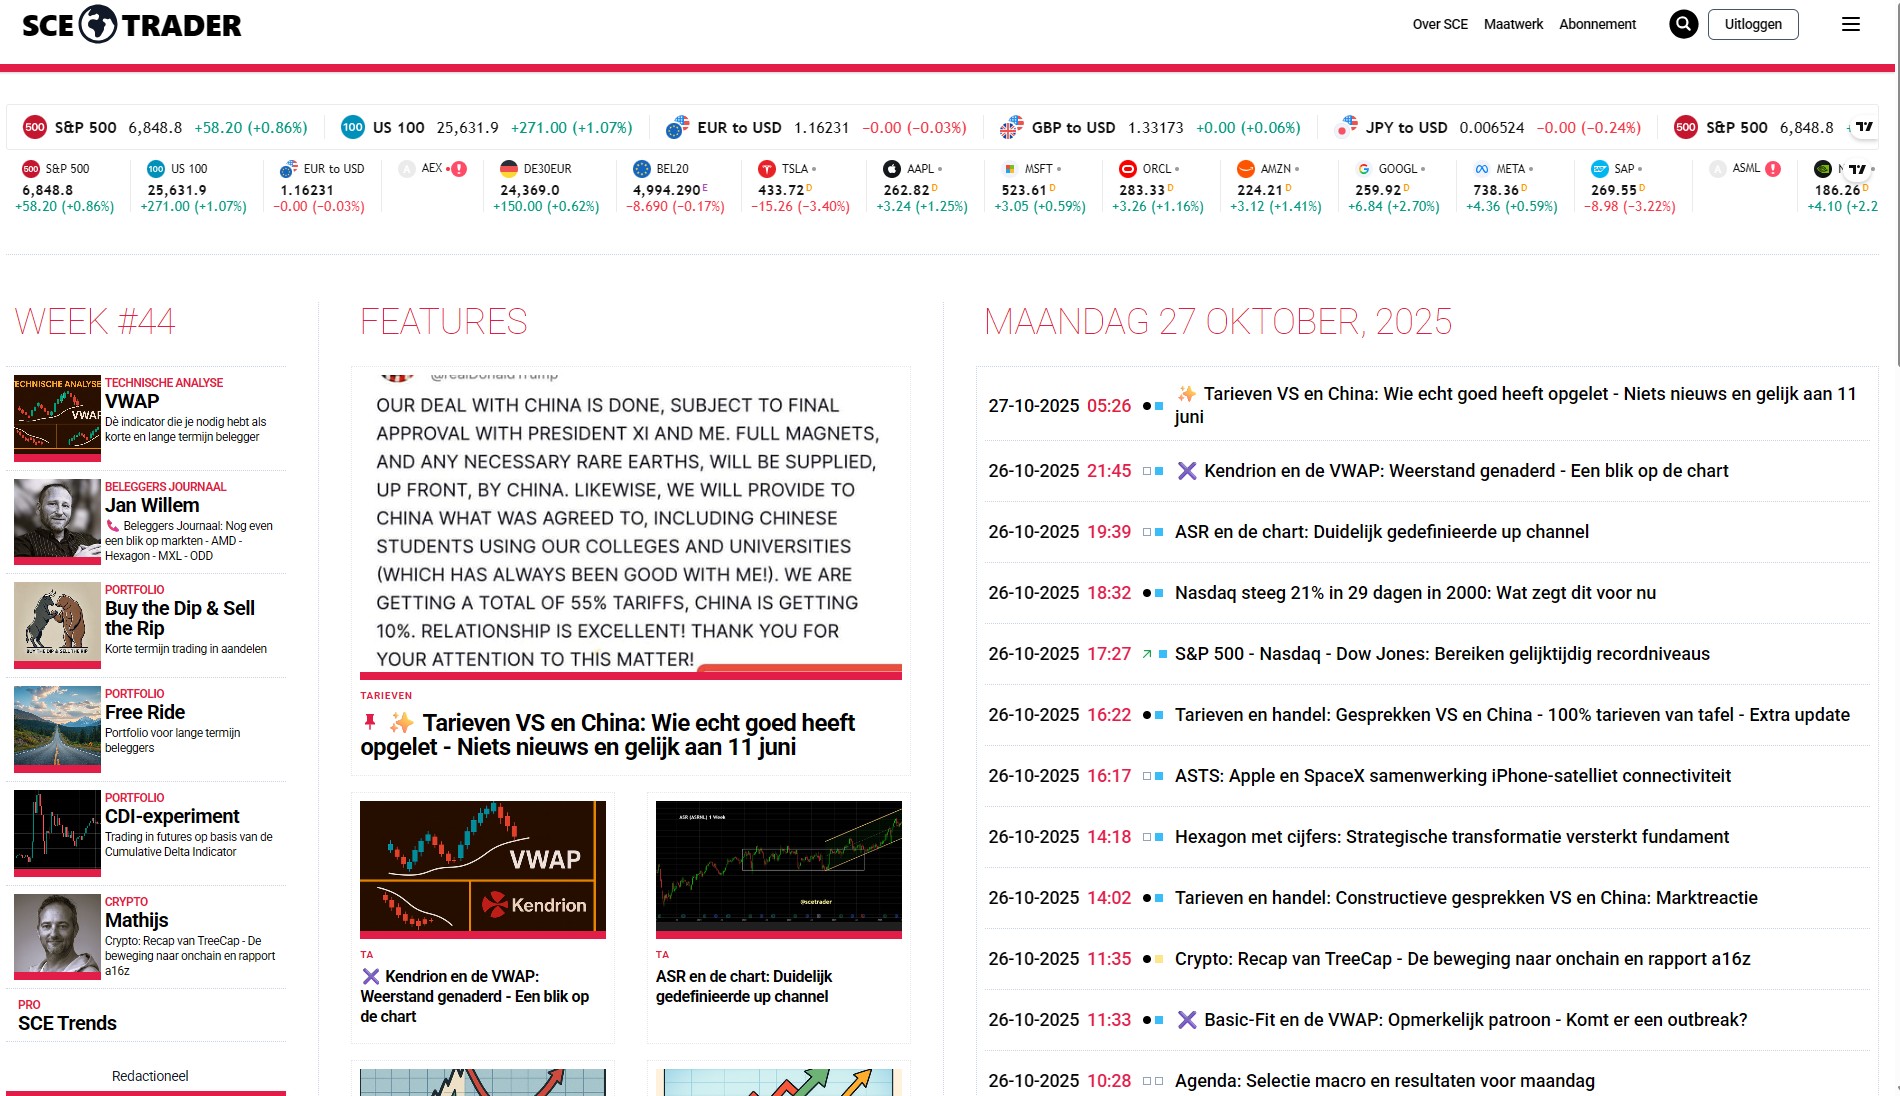Click the X icon in the 21:45 news row
This screenshot has height=1096, width=1900.
point(1187,471)
